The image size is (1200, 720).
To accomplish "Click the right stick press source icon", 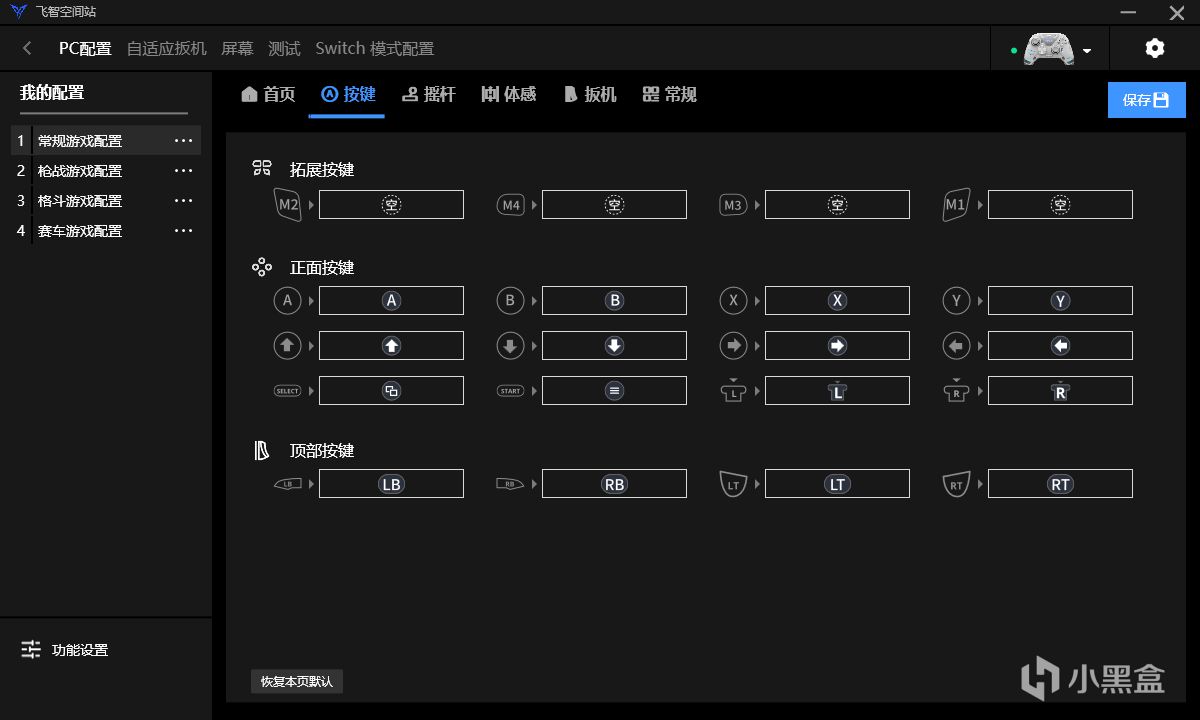I will point(957,391).
